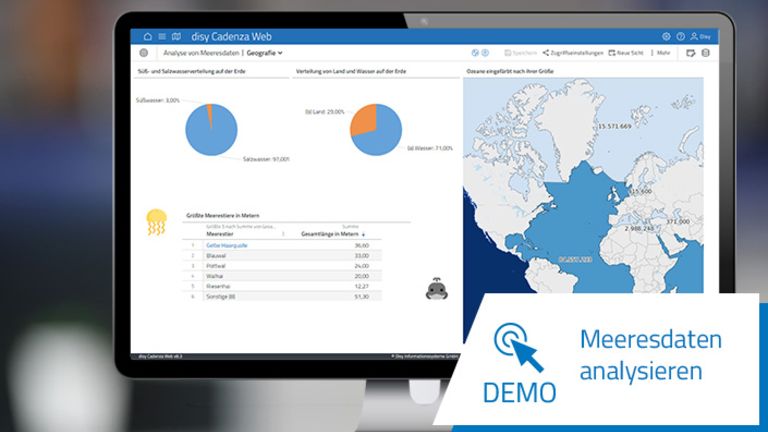Open the settings gear in the header

pos(667,36)
